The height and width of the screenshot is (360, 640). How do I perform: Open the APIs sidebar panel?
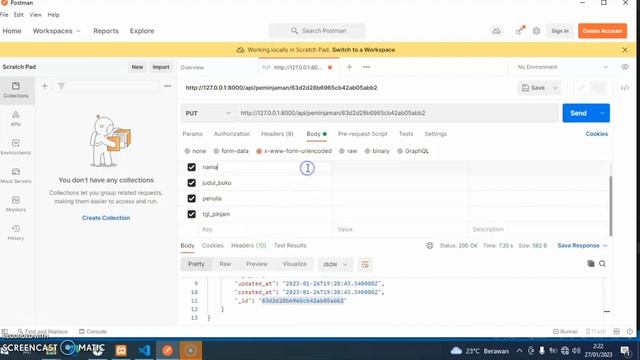pos(16,118)
